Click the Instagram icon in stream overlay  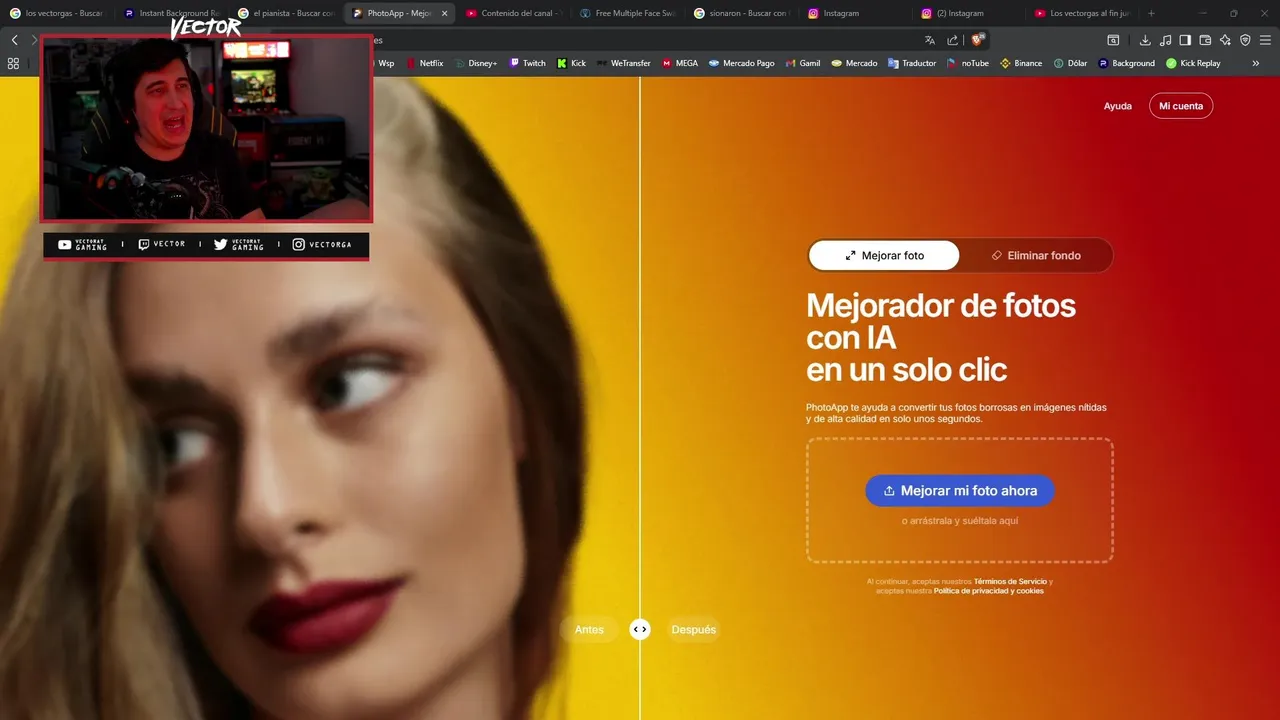(299, 245)
